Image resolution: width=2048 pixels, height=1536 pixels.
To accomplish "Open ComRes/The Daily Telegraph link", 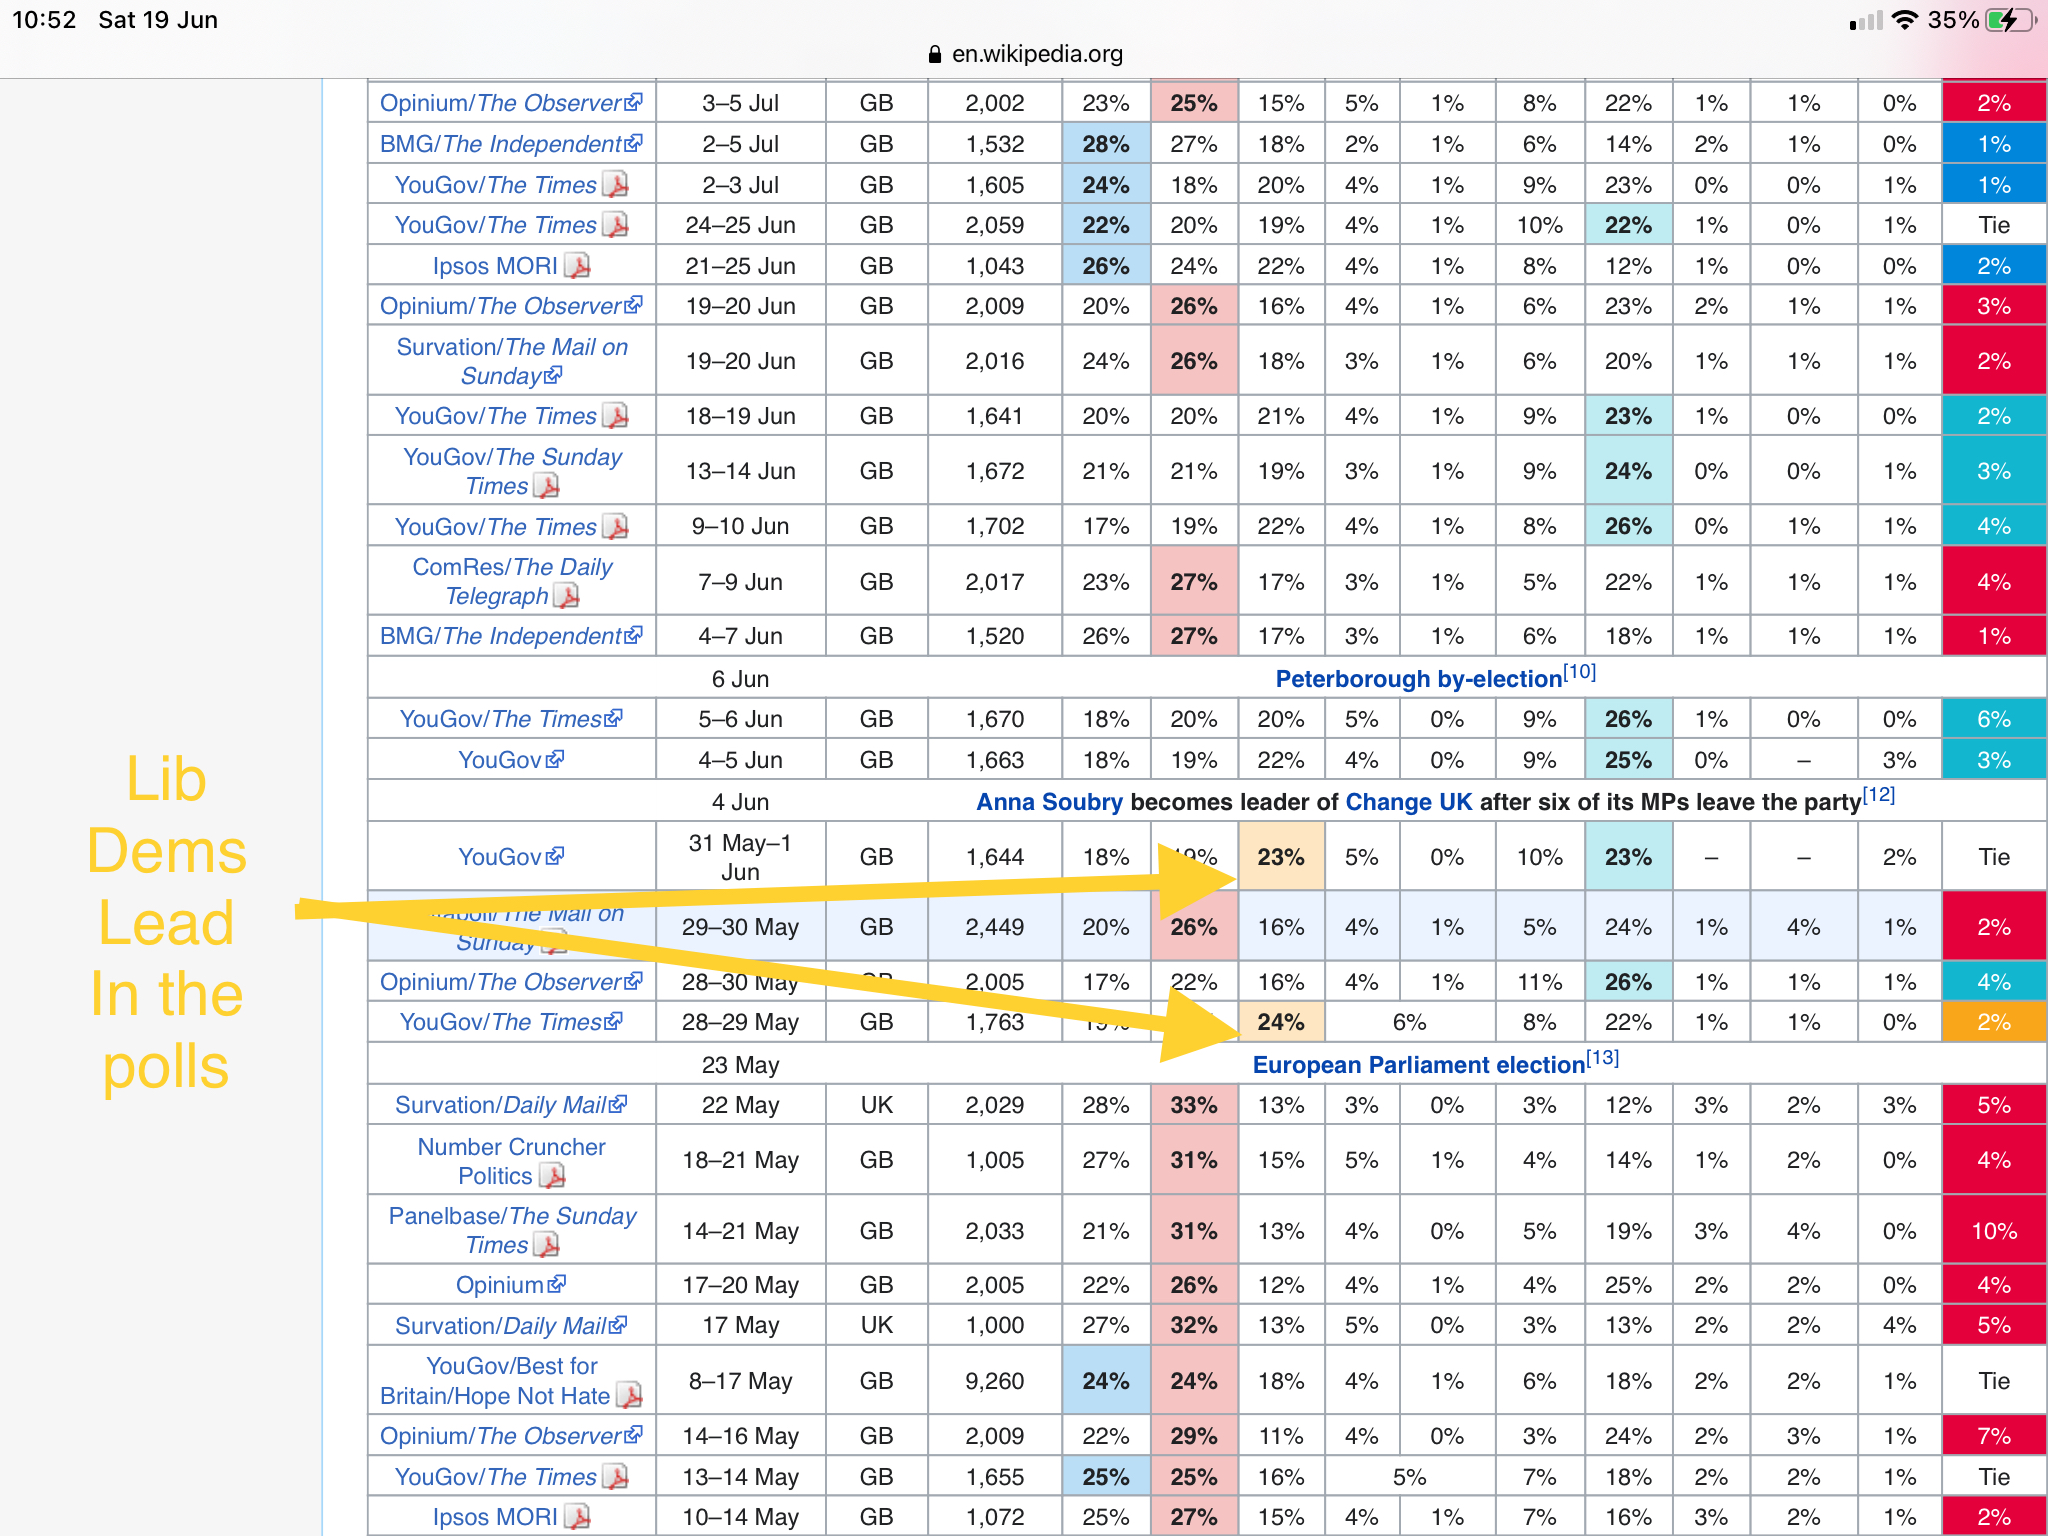I will [x=512, y=581].
